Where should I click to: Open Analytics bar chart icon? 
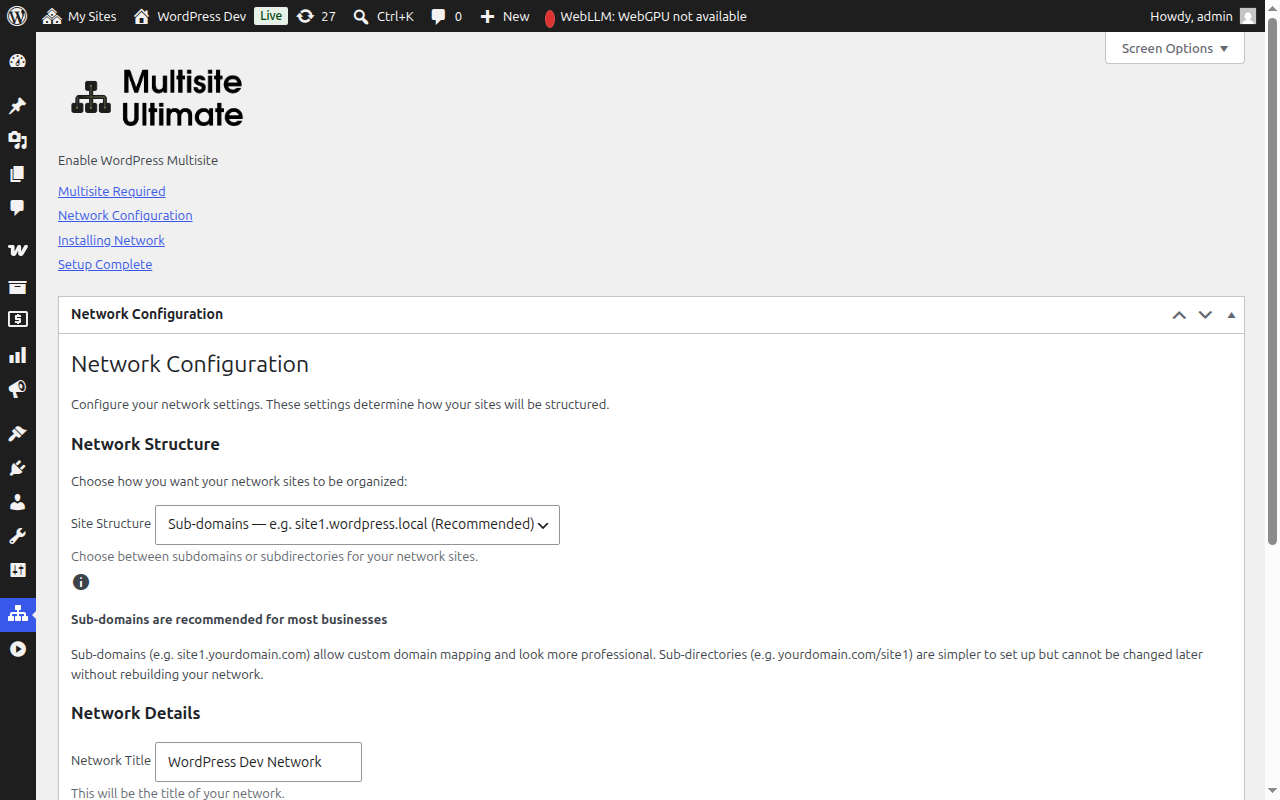(17, 355)
